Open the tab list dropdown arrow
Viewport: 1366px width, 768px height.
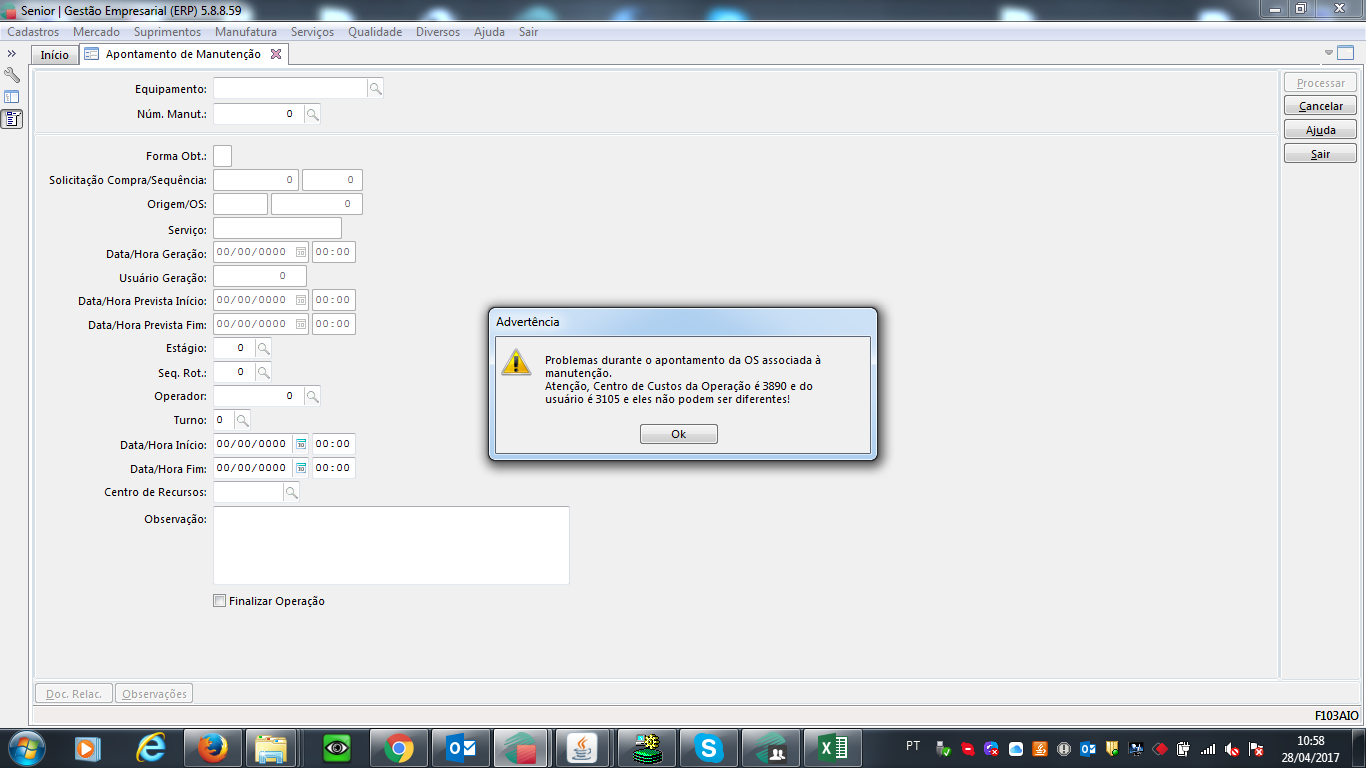click(x=1329, y=53)
